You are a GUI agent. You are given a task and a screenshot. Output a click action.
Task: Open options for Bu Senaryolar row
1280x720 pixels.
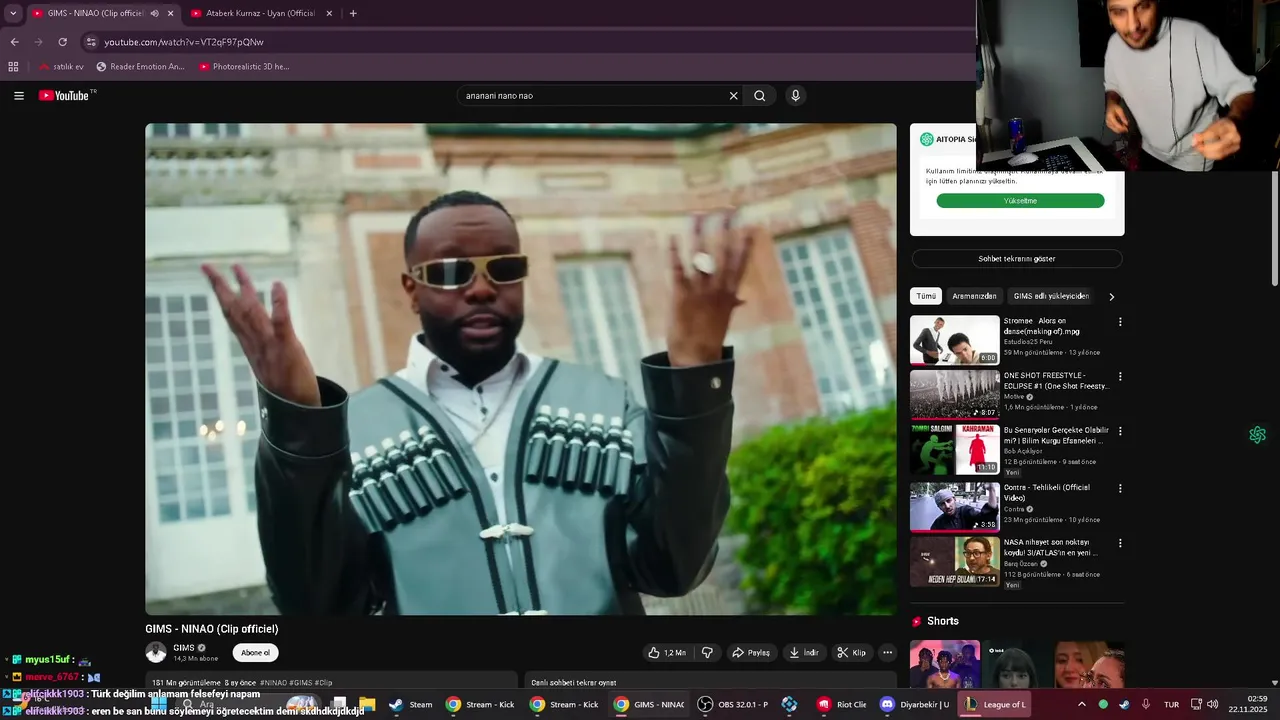(x=1120, y=431)
